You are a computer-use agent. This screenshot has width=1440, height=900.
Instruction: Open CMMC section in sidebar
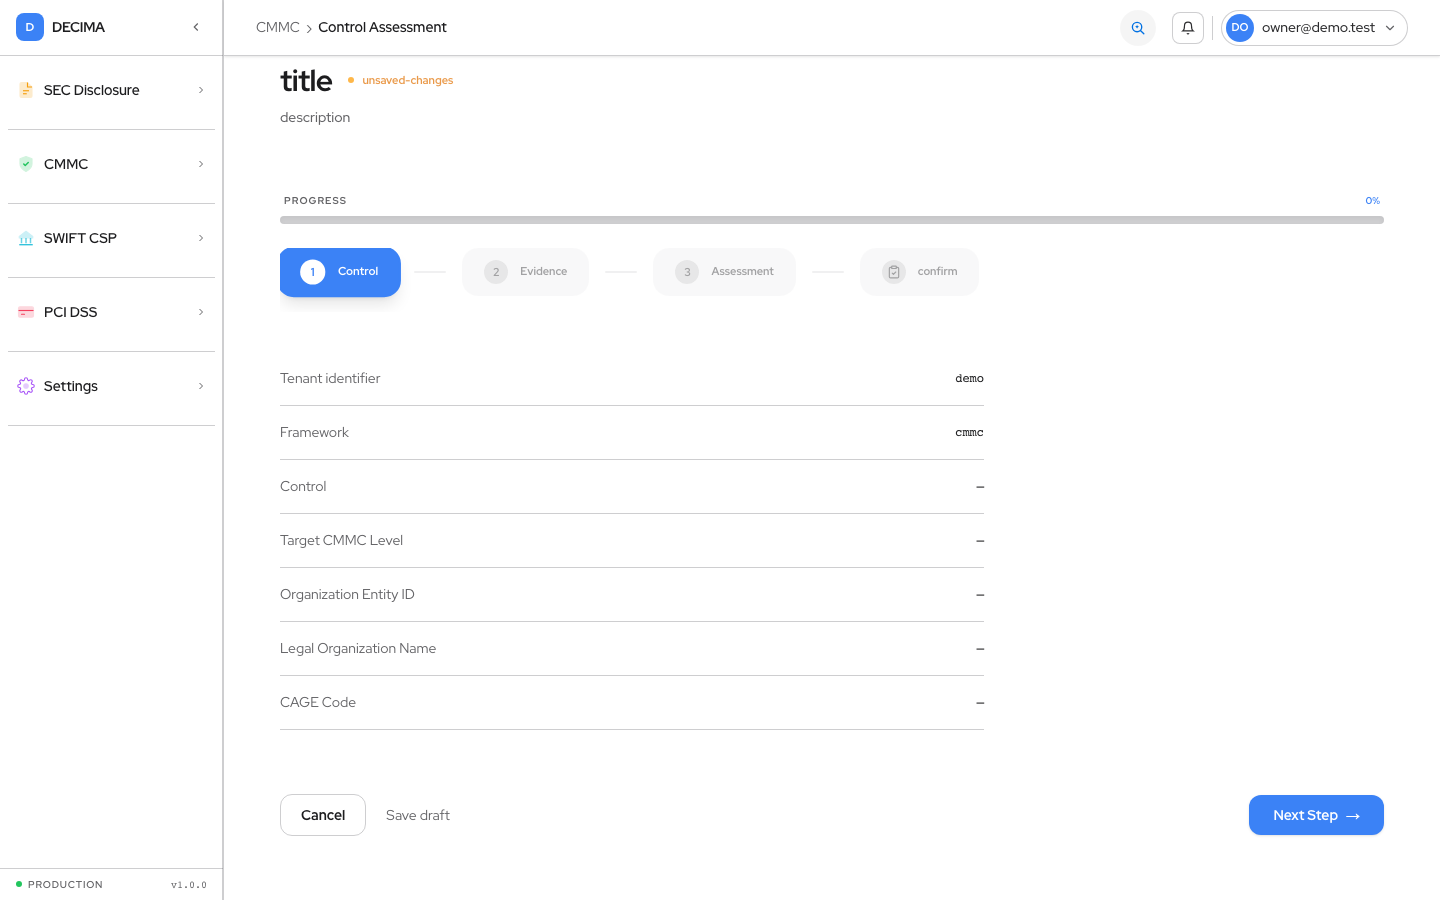111,164
